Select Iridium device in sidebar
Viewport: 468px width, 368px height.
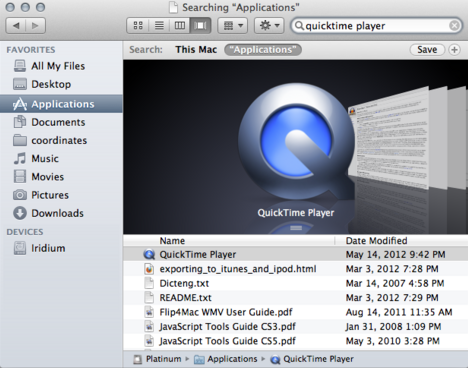[x=61, y=248]
